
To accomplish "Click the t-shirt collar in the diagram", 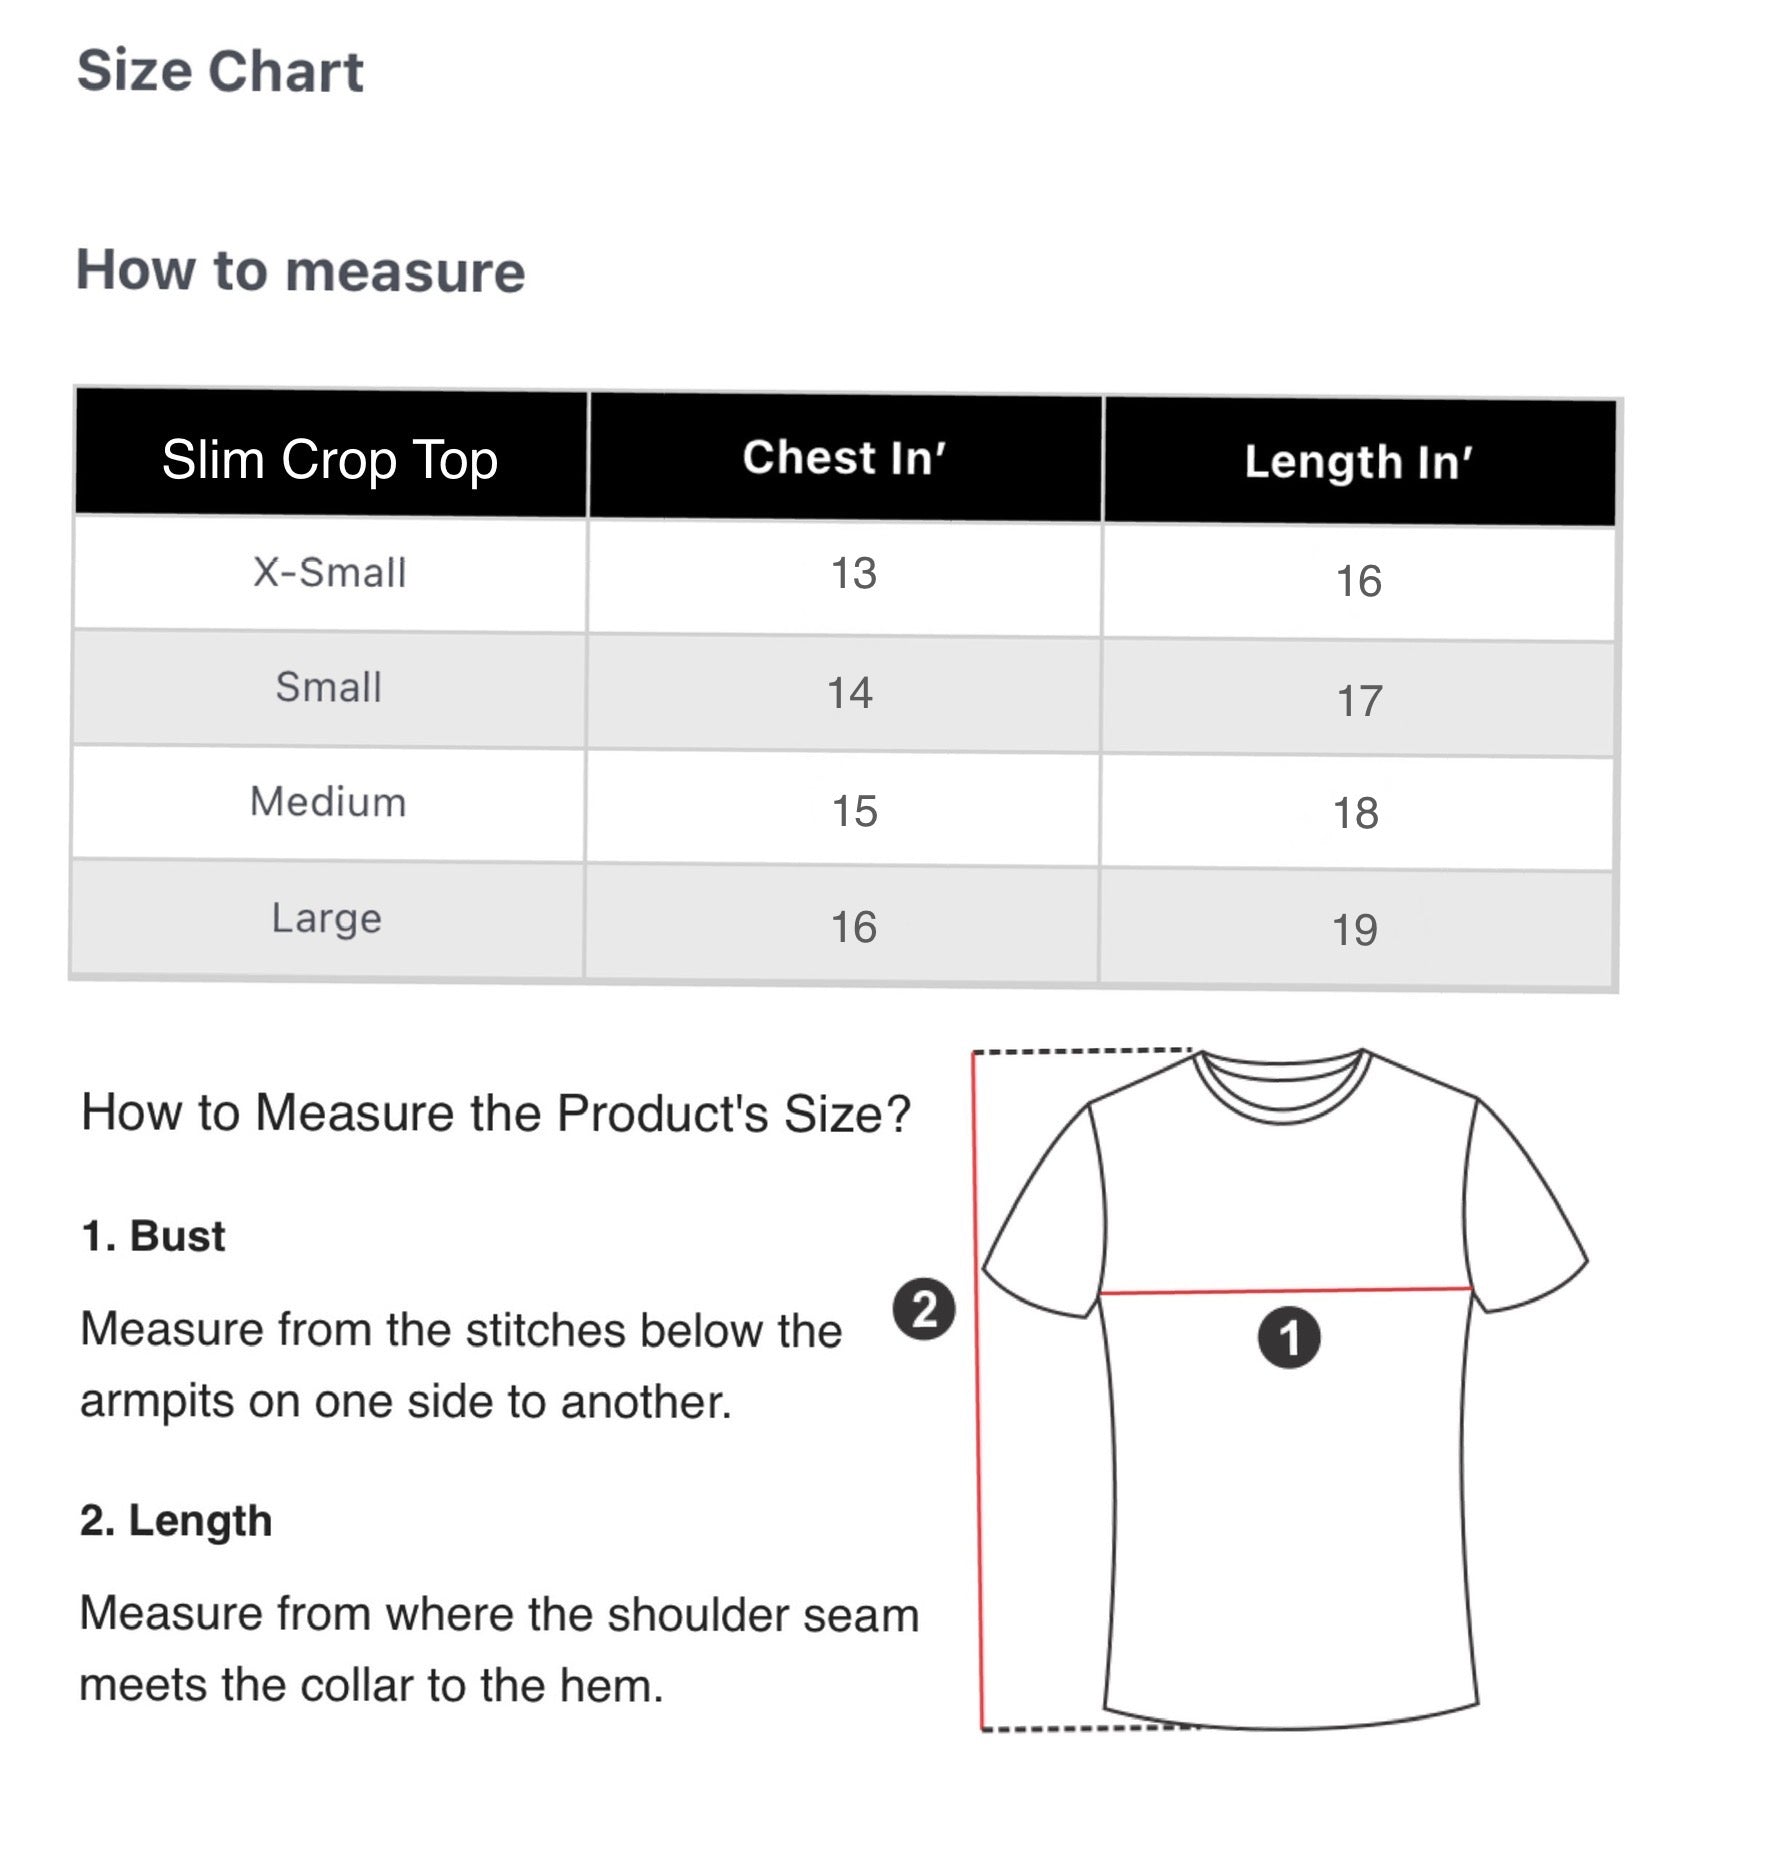I will tap(1282, 1087).
